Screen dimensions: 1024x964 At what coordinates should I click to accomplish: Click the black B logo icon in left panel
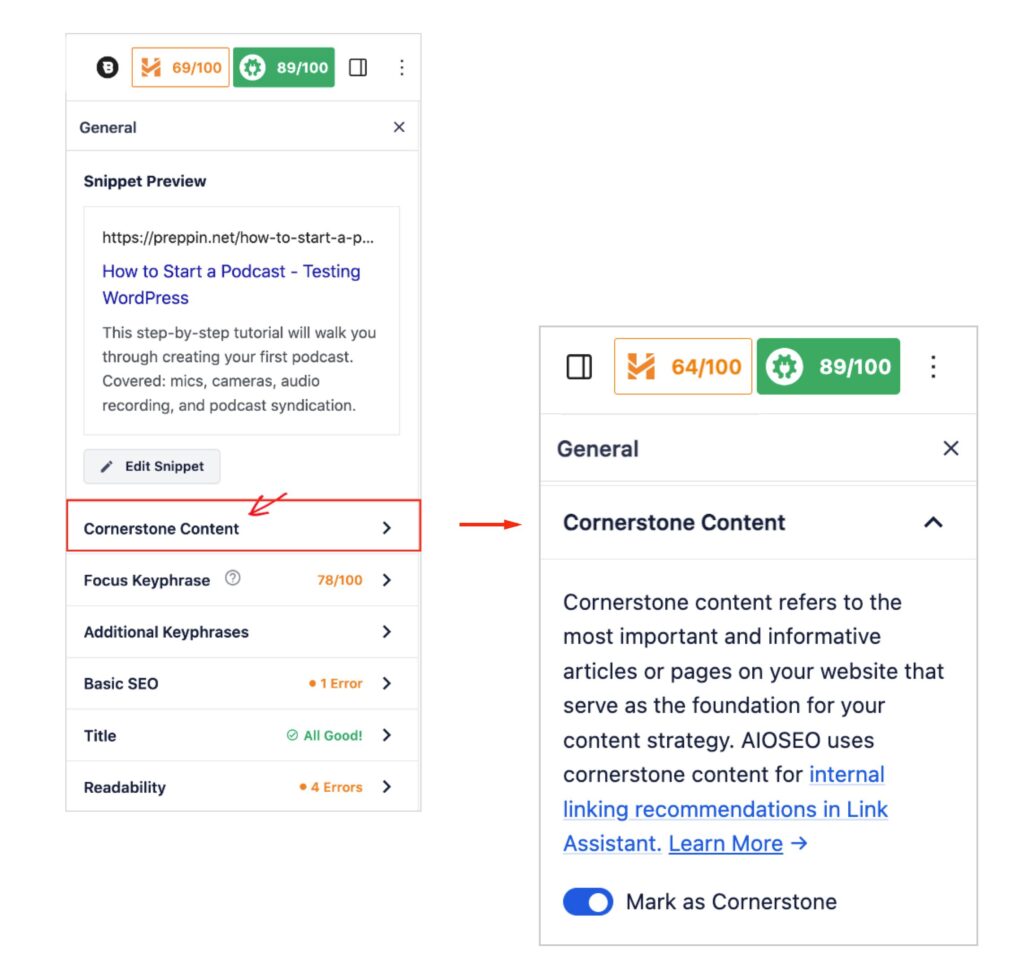tap(108, 67)
